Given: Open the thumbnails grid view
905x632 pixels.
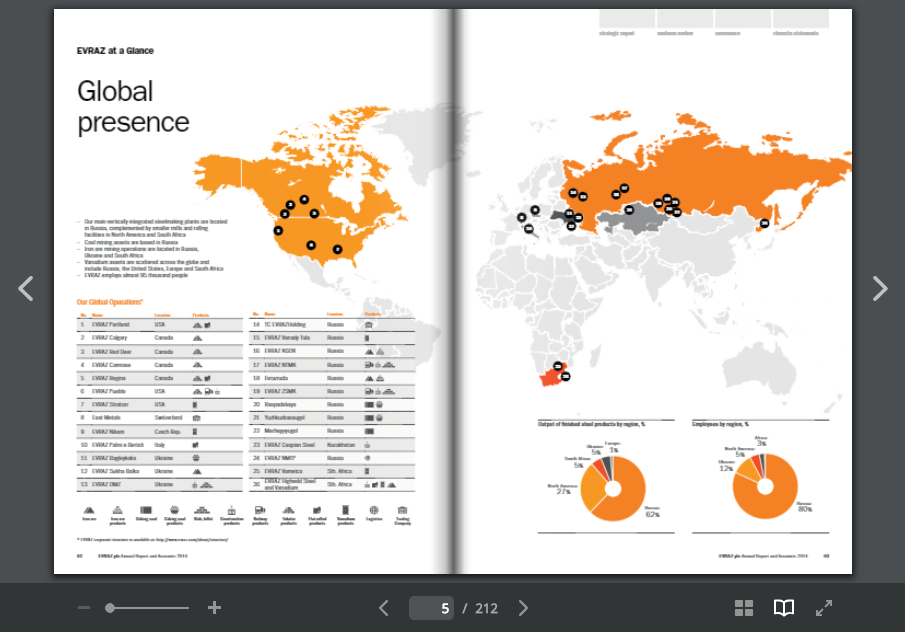Looking at the screenshot, I should coord(743,608).
